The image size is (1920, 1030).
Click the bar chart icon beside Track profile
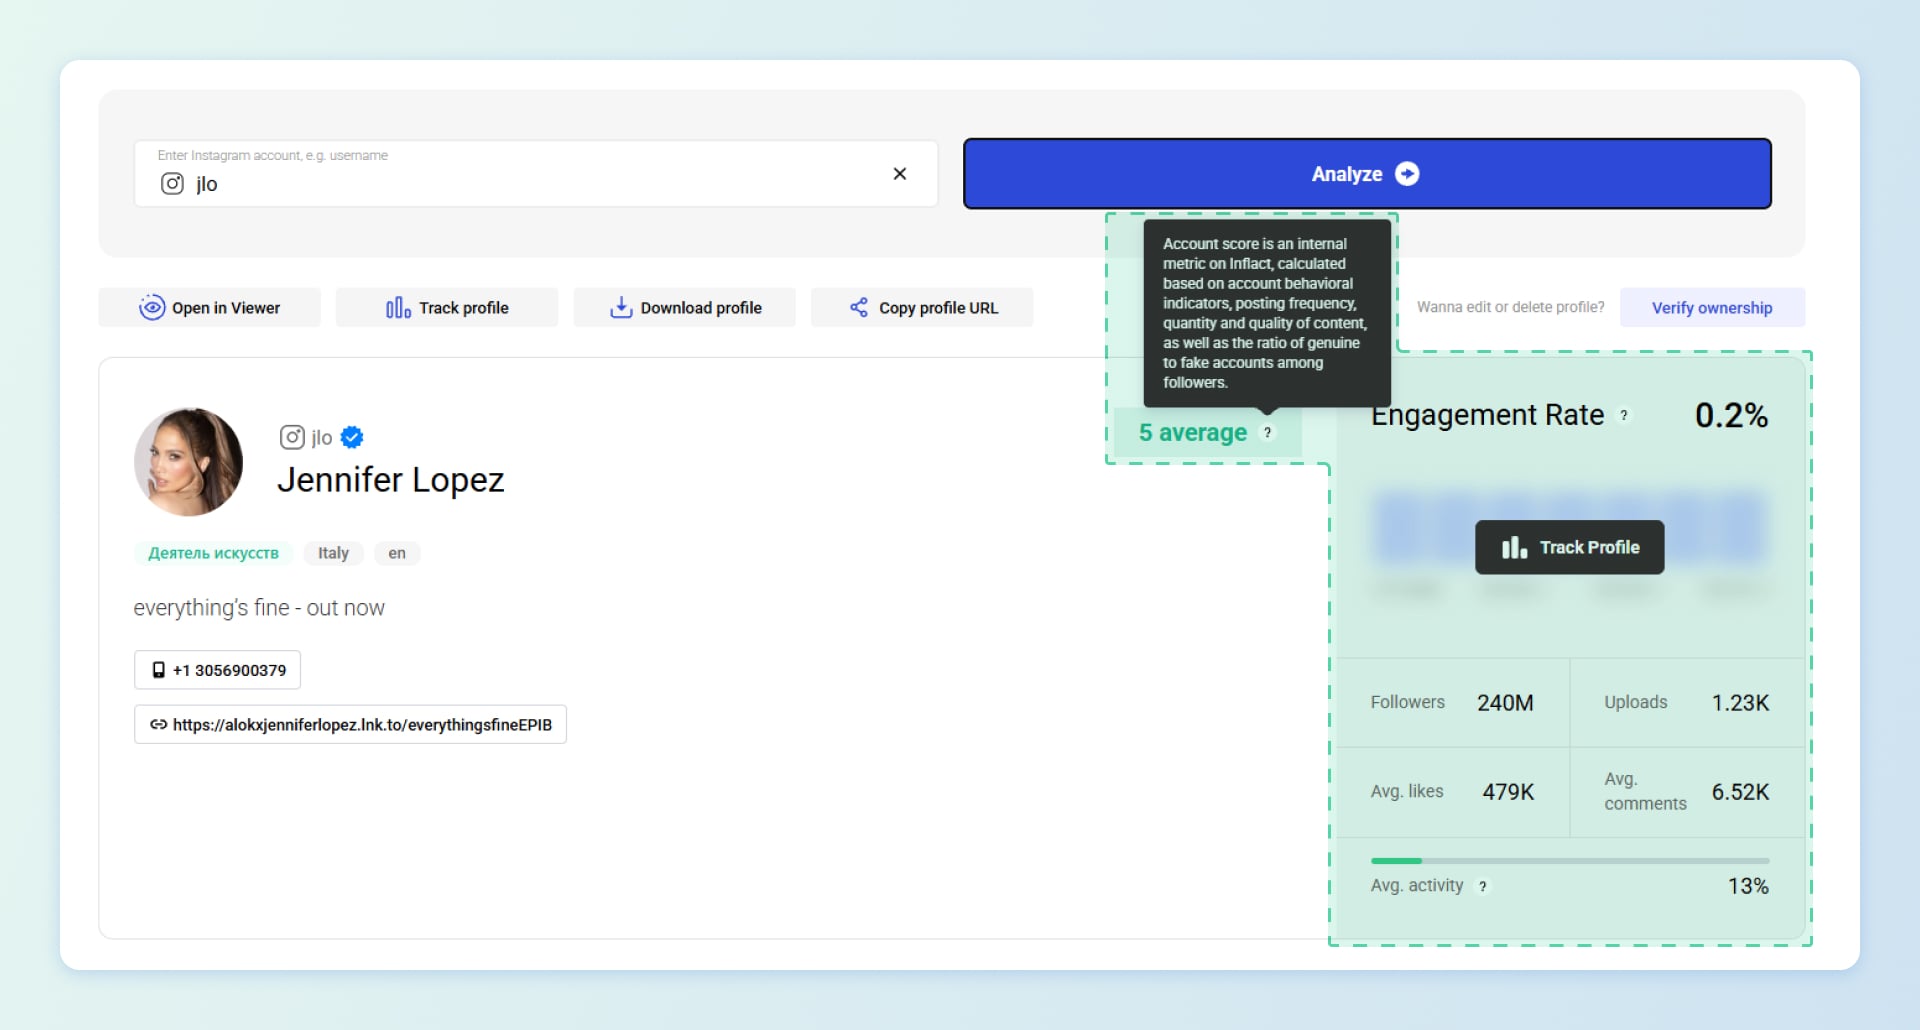(x=398, y=308)
